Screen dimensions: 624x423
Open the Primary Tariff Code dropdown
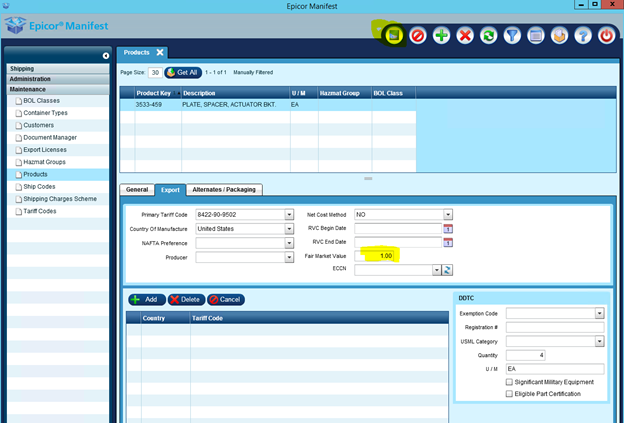click(x=289, y=214)
